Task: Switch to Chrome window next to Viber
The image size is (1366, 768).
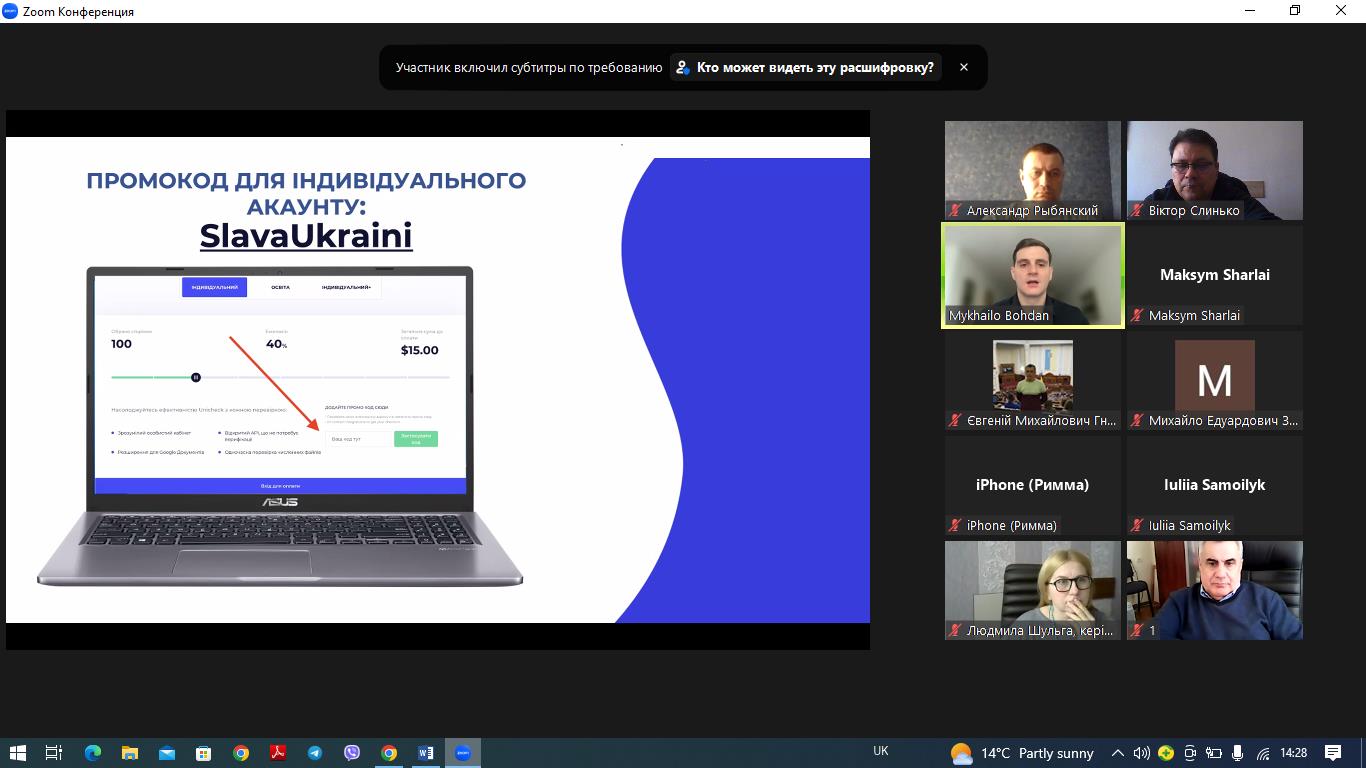Action: tap(389, 753)
